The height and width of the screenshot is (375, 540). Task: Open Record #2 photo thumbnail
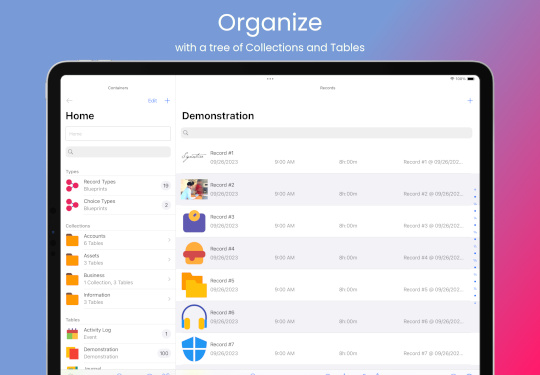click(x=194, y=189)
